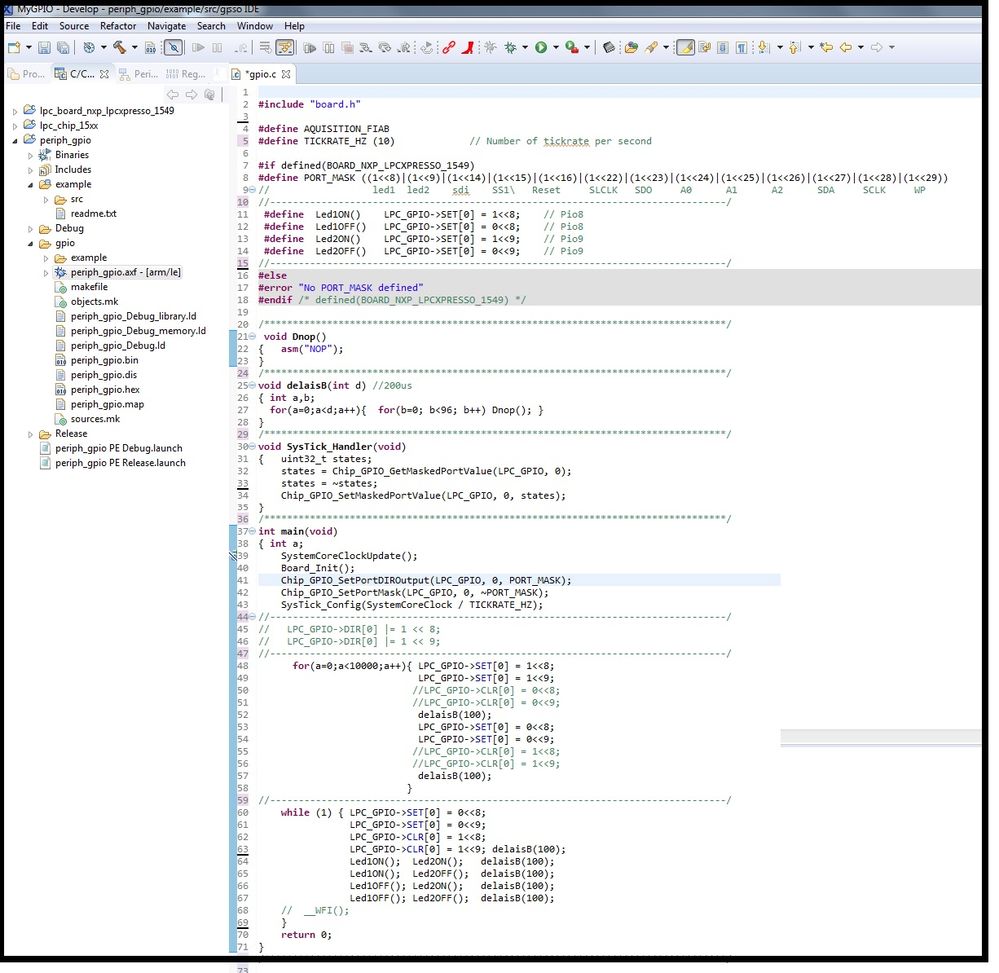Select readme.txt in the project tree
Screen dimensions: 999x973
click(93, 213)
